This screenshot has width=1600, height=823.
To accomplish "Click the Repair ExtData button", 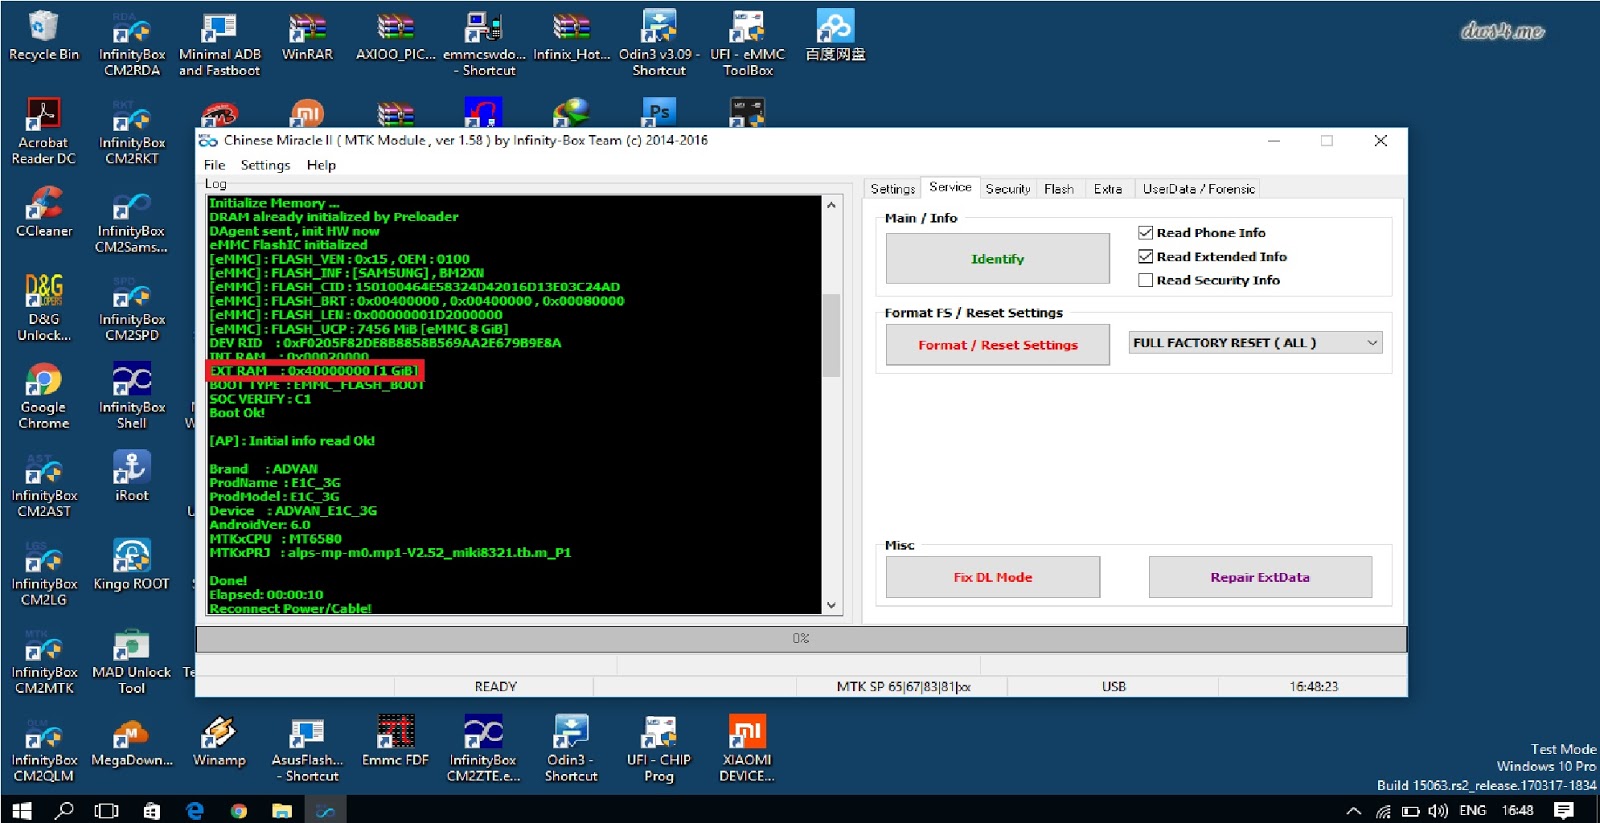I will pos(1259,577).
